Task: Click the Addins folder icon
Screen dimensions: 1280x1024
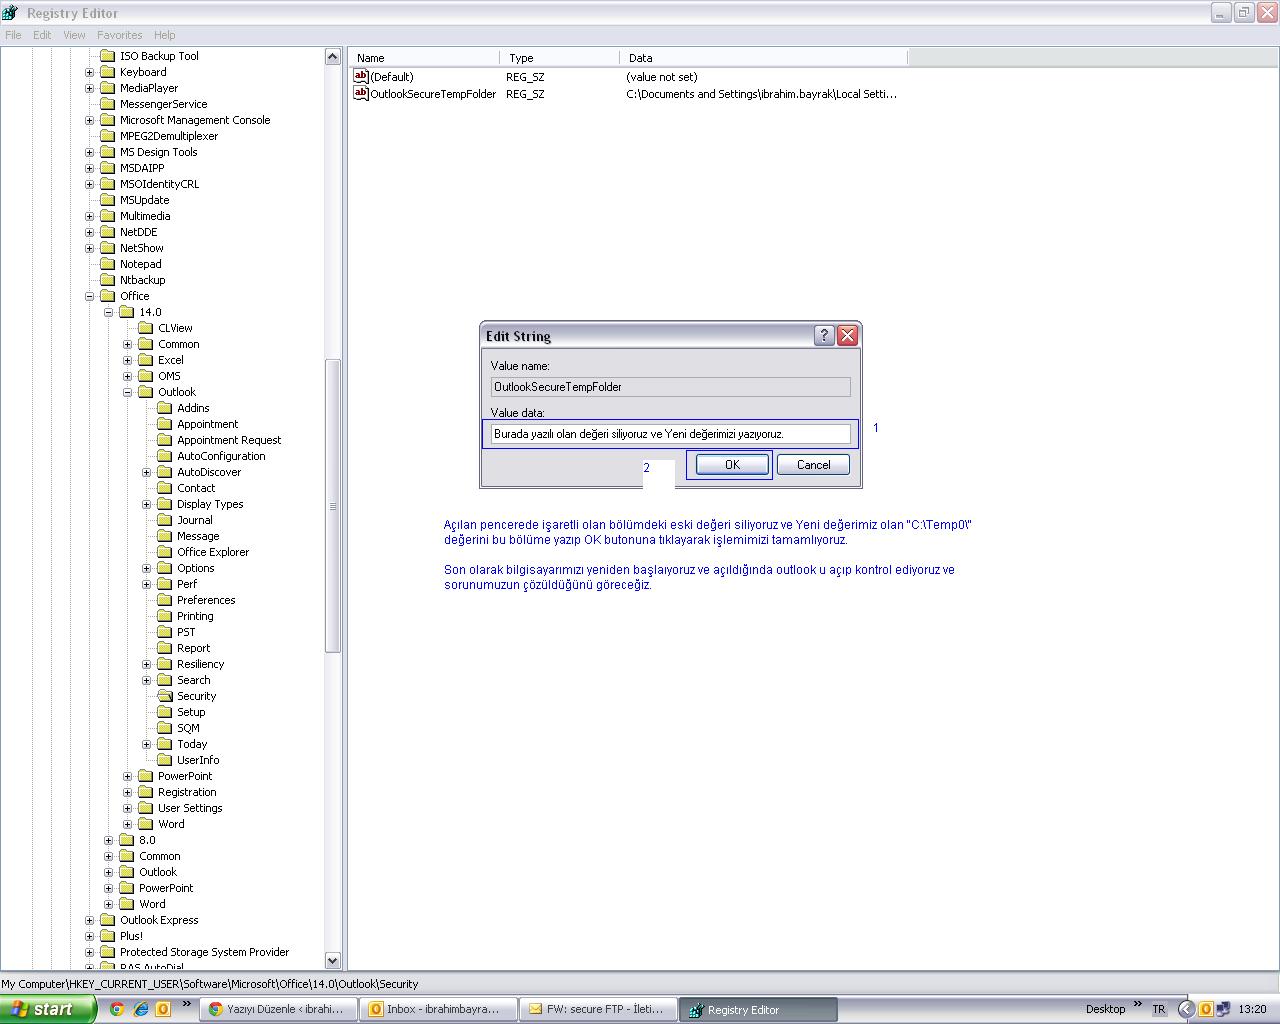Action: tap(165, 408)
